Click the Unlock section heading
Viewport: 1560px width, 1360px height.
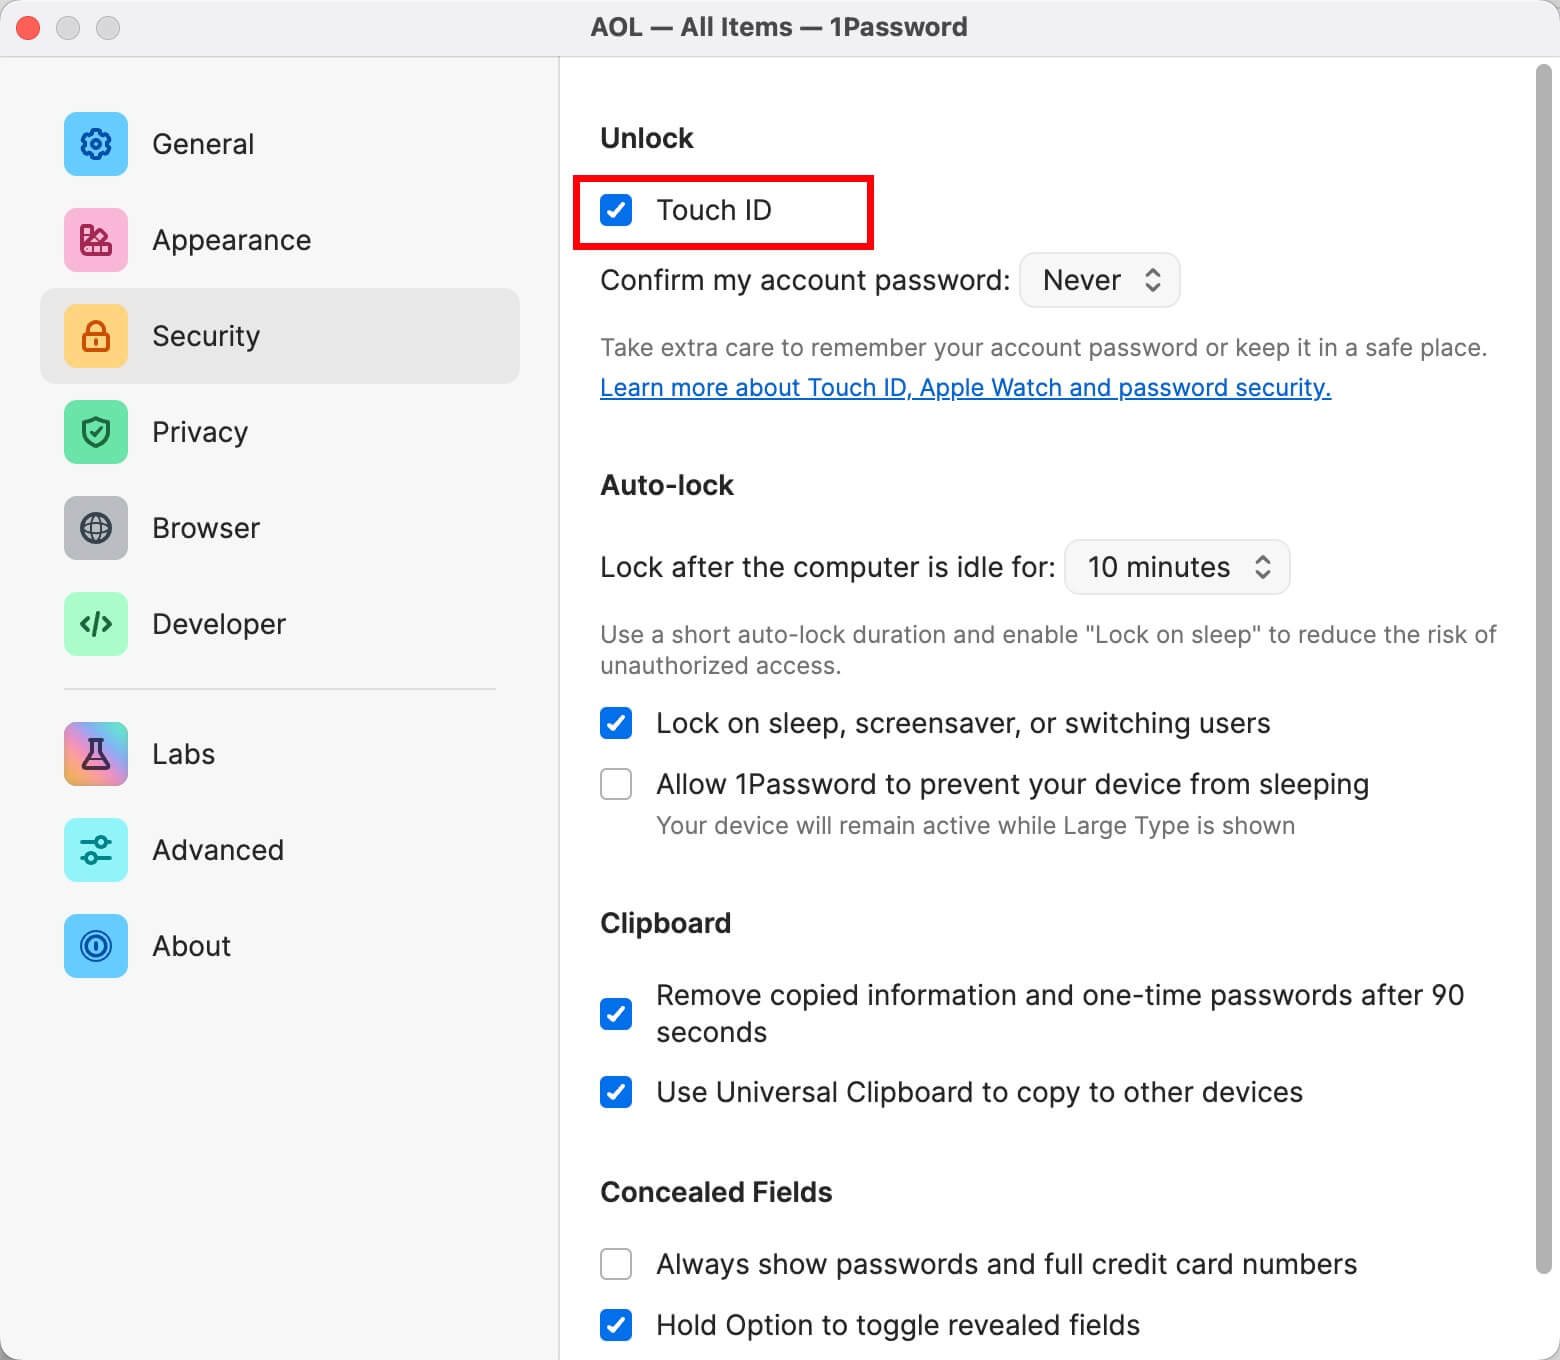(646, 138)
